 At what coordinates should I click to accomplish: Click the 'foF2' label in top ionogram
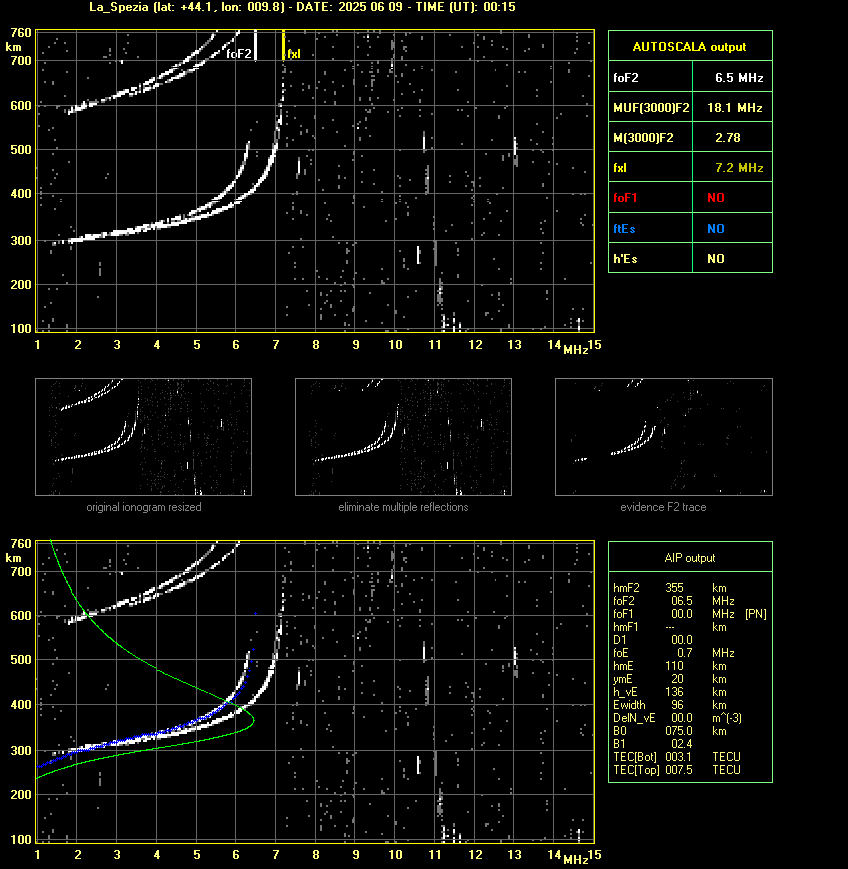(239, 54)
